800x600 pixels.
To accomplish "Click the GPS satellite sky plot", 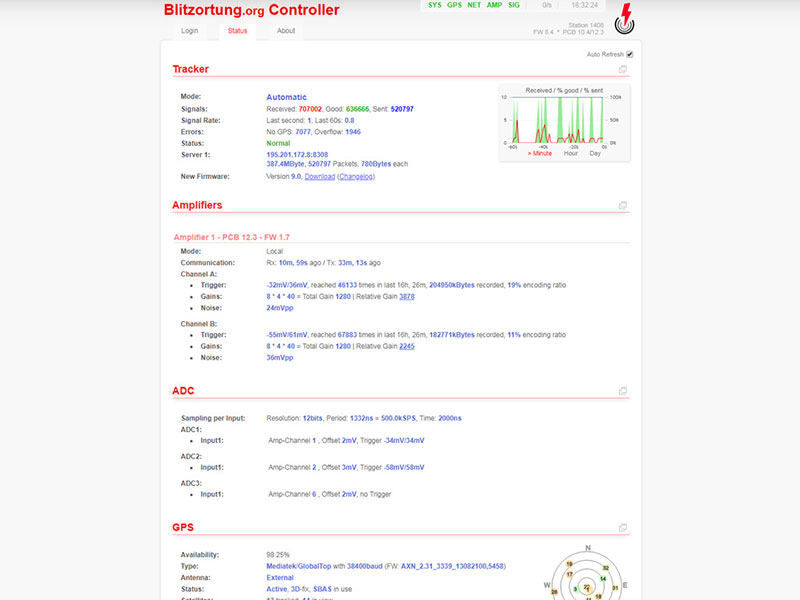I will click(587, 574).
